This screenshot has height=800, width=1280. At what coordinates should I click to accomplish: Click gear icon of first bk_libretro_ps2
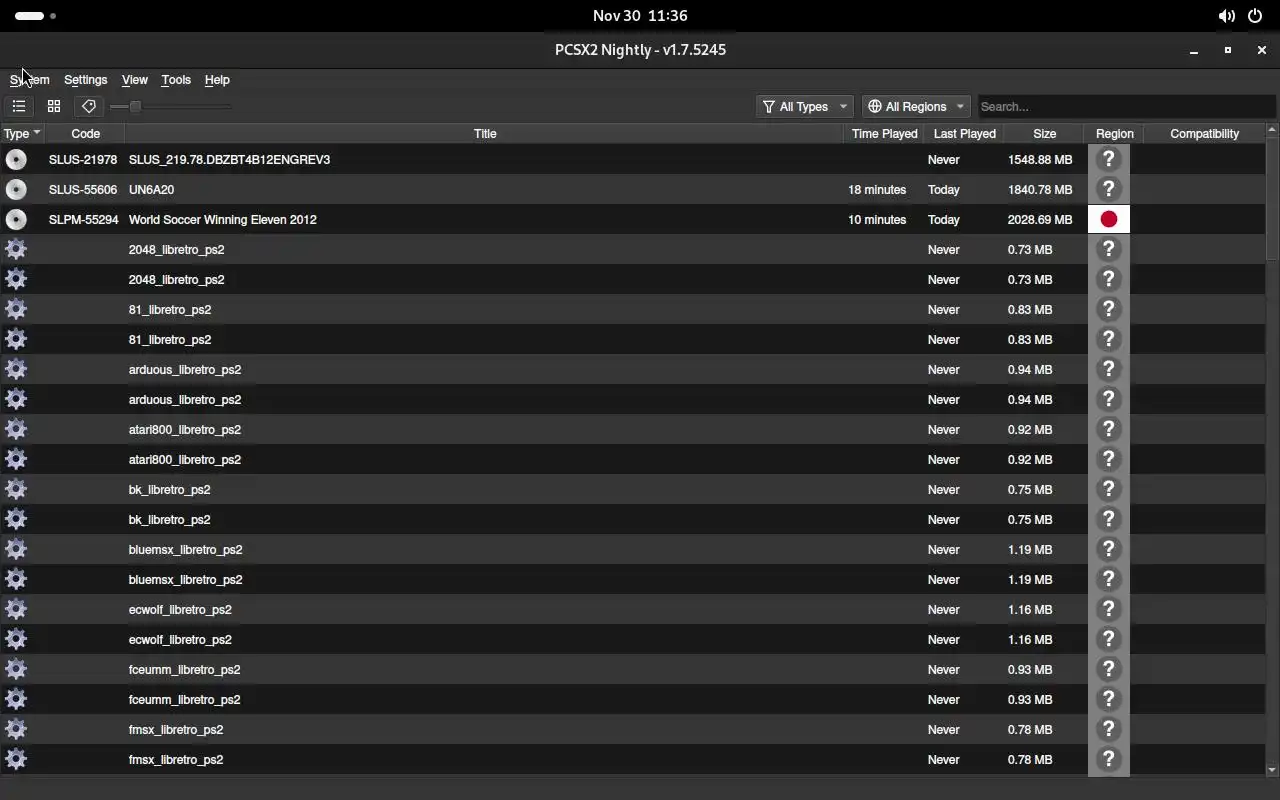coord(16,489)
